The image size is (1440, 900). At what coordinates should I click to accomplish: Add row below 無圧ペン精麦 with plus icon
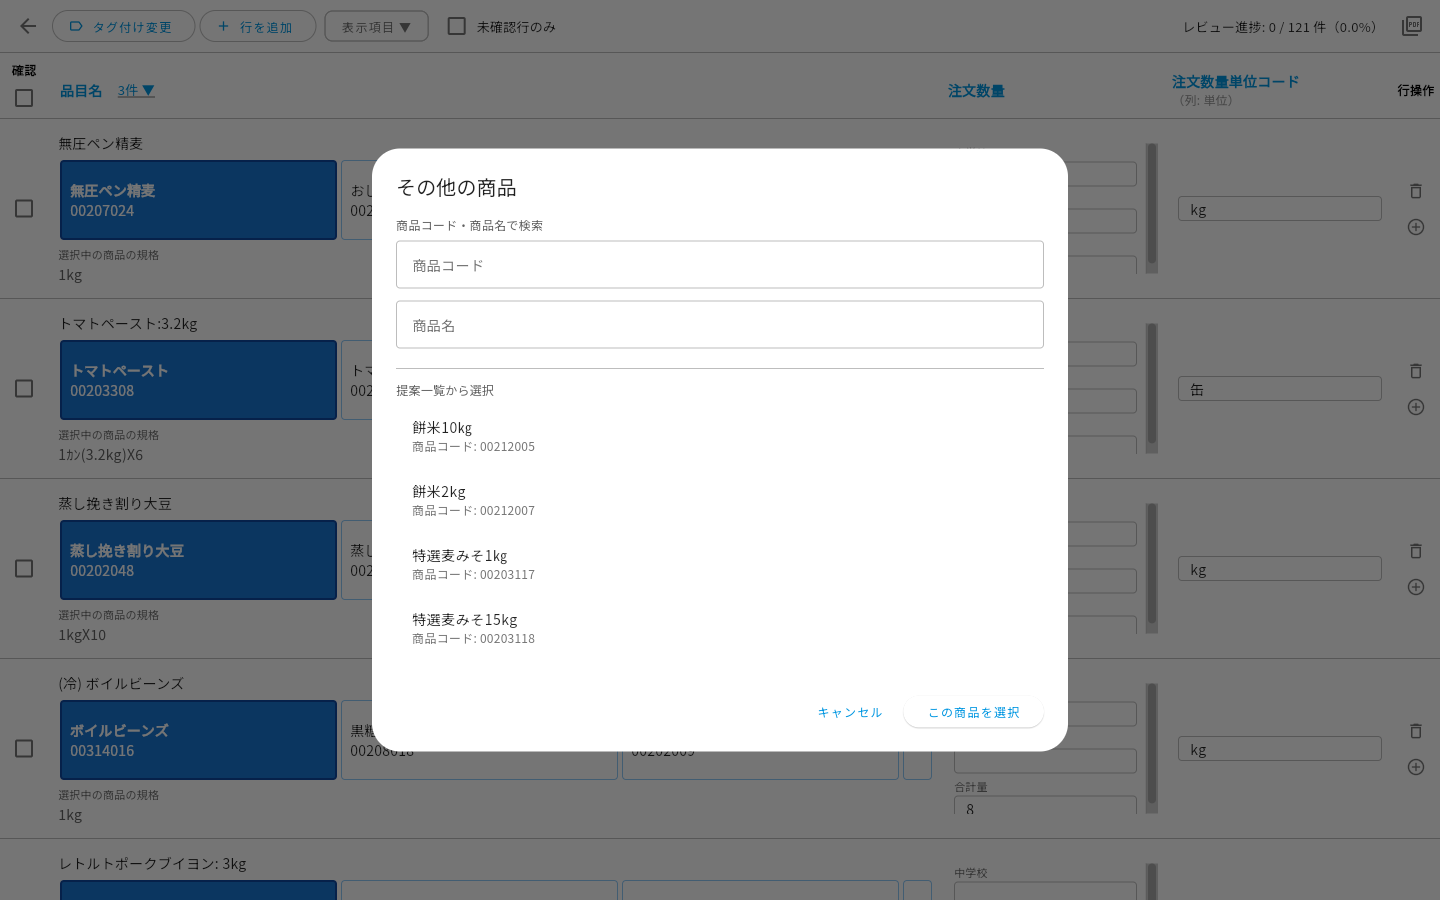1416,227
